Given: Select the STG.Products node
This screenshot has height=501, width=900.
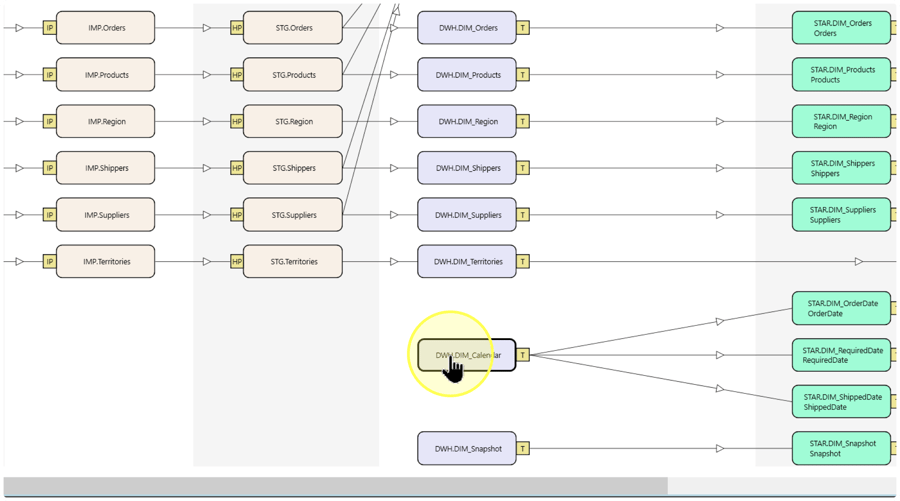Looking at the screenshot, I should pyautogui.click(x=293, y=75).
